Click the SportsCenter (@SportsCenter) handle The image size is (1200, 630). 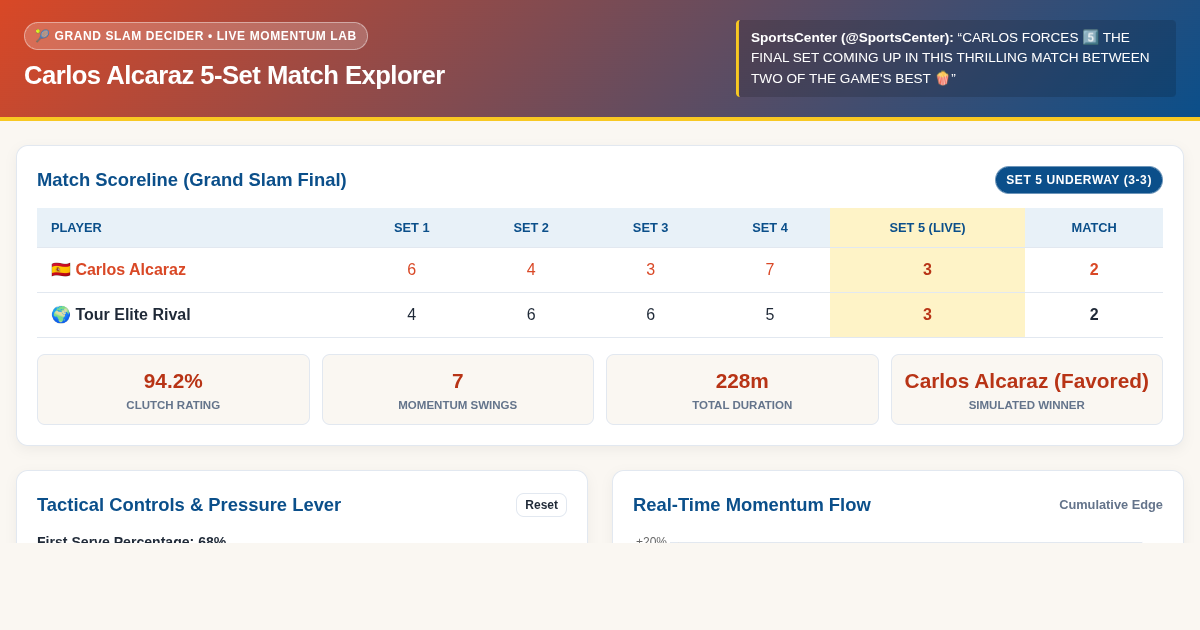tap(852, 37)
